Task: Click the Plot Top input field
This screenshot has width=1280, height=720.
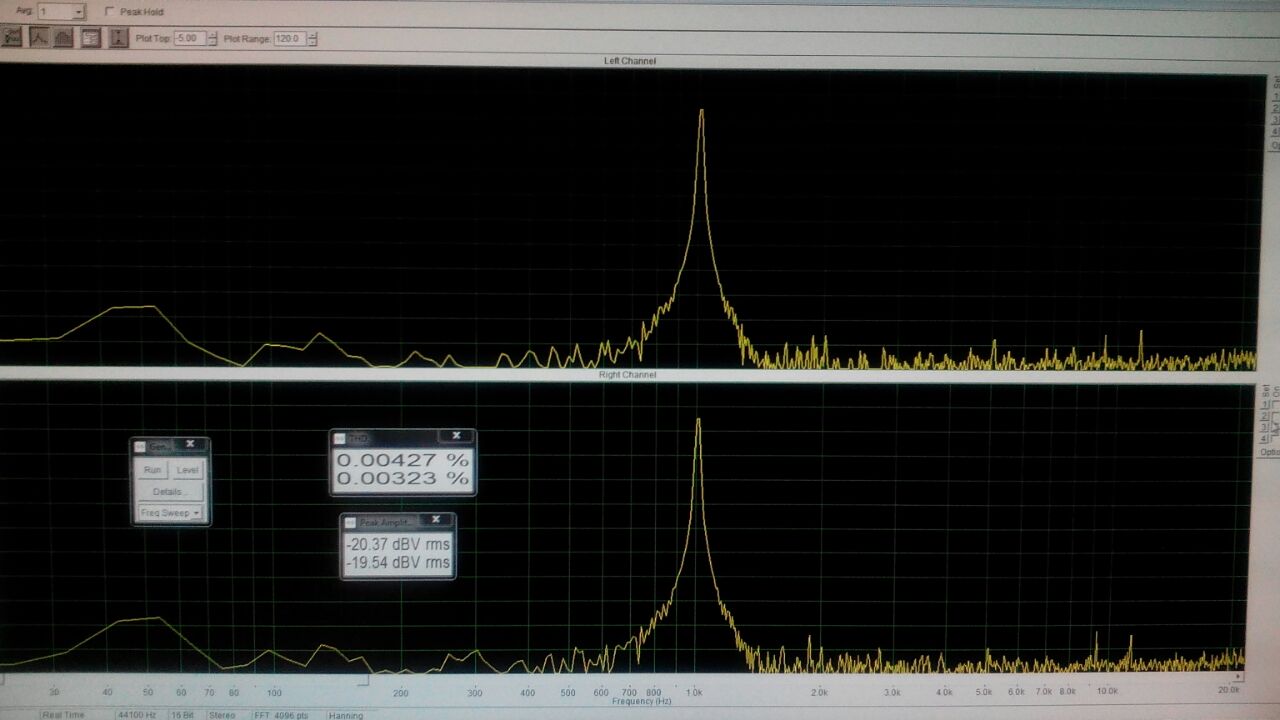Action: point(189,38)
